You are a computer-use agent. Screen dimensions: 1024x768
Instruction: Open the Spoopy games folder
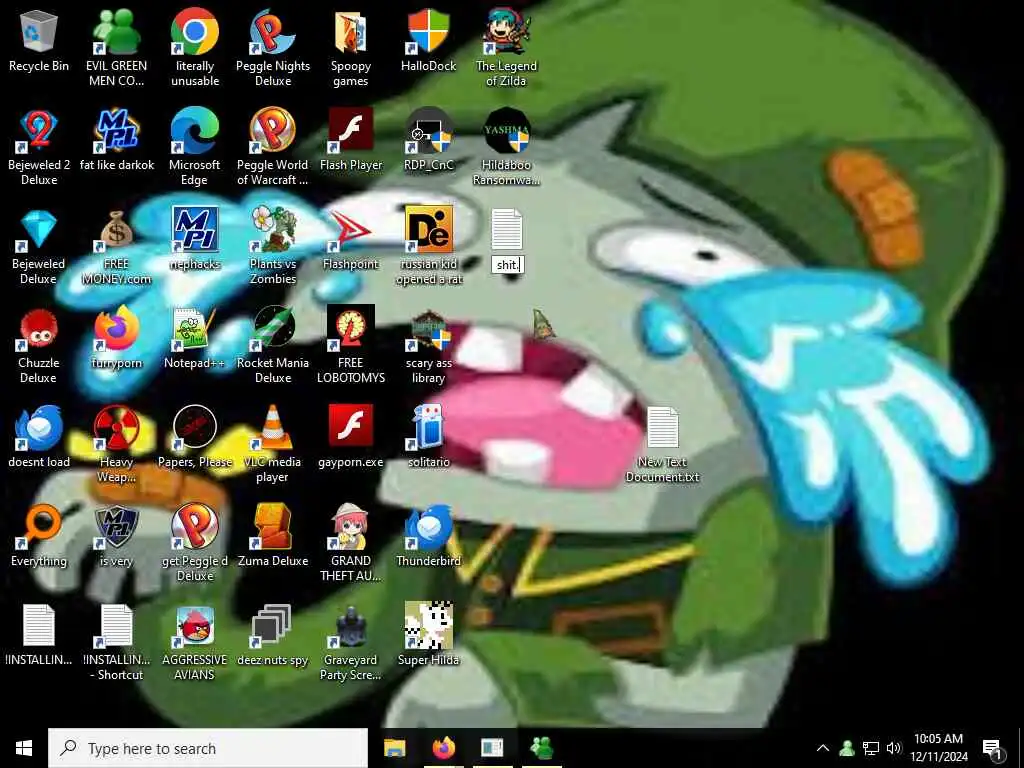point(351,31)
